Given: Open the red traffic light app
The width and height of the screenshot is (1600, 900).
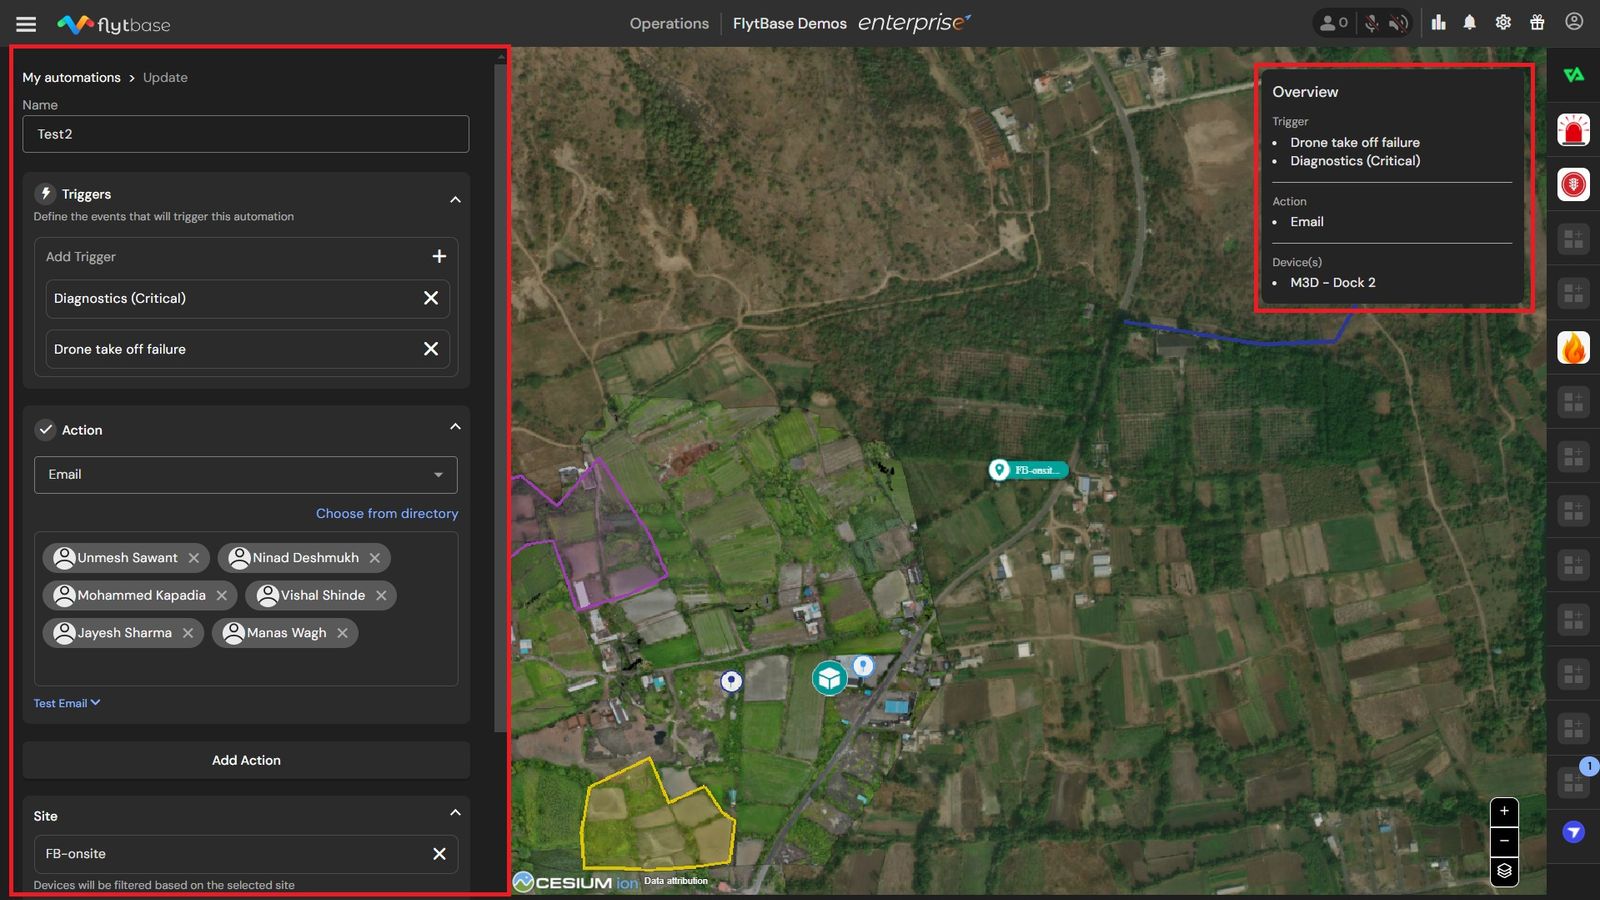Looking at the screenshot, I should (1573, 184).
